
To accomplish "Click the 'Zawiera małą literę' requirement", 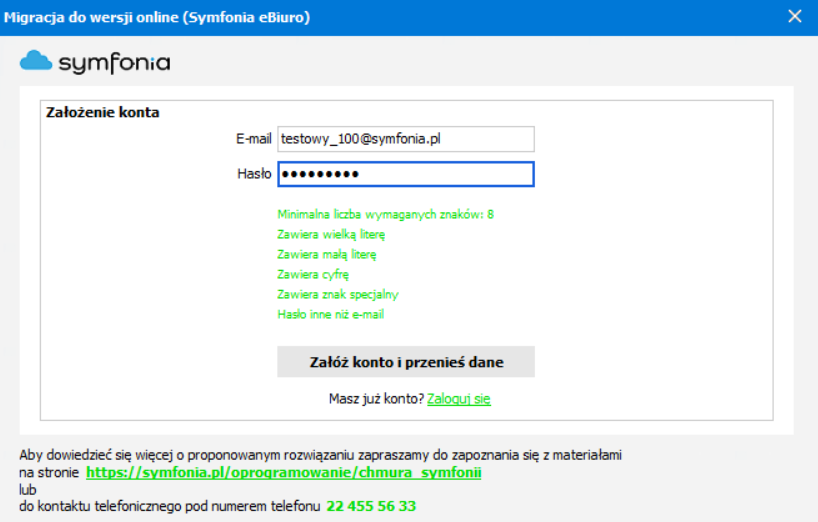I will point(327,254).
